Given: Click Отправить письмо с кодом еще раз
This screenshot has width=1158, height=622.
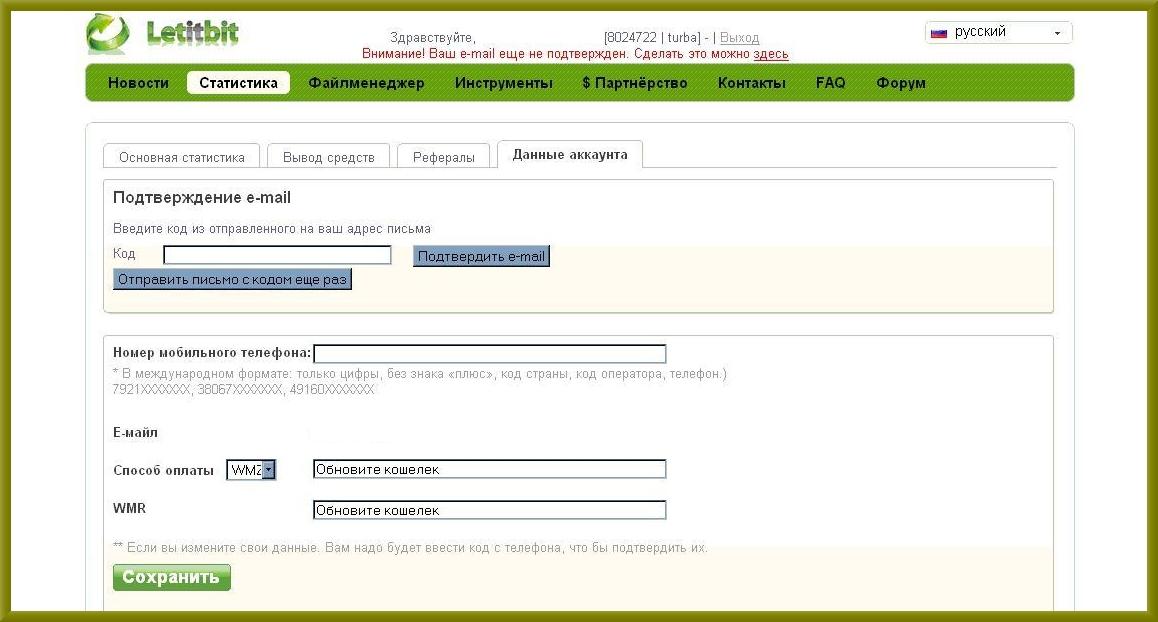Looking at the screenshot, I should [232, 280].
